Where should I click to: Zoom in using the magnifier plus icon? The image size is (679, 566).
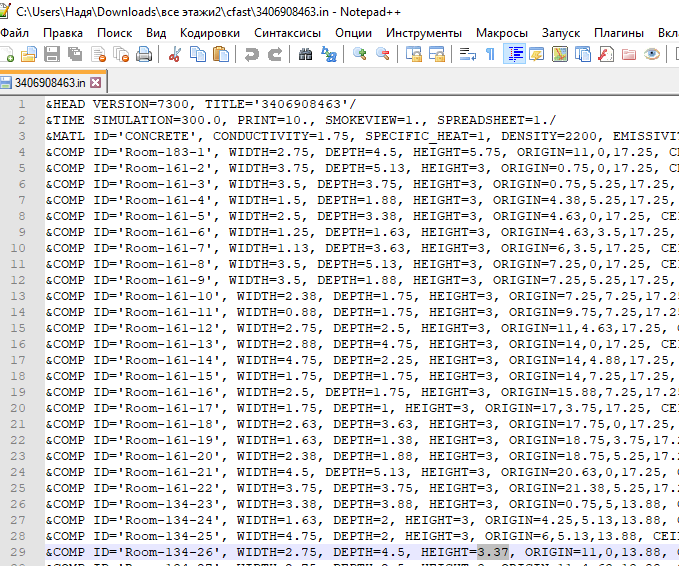(x=360, y=54)
